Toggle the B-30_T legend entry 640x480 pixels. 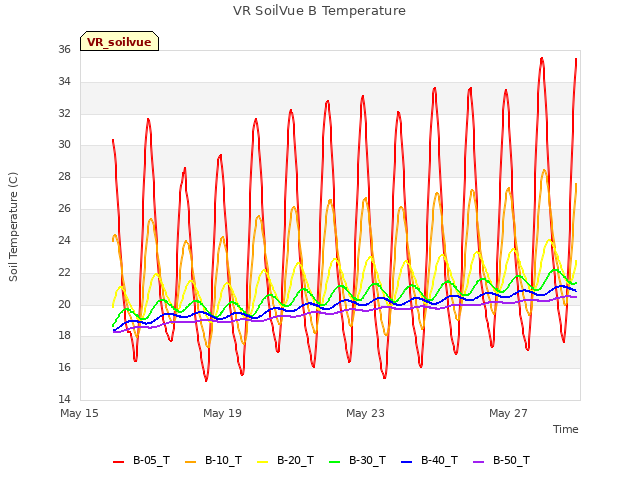357,461
